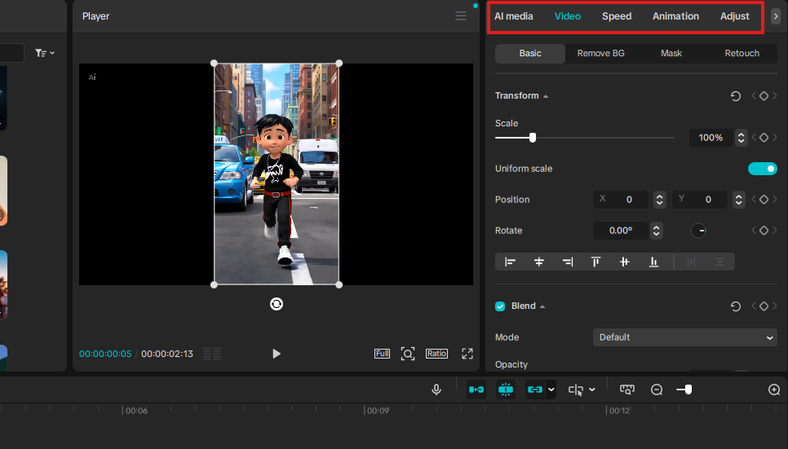Open dropdown beside split cursor tool
788x449 pixels.
point(592,390)
